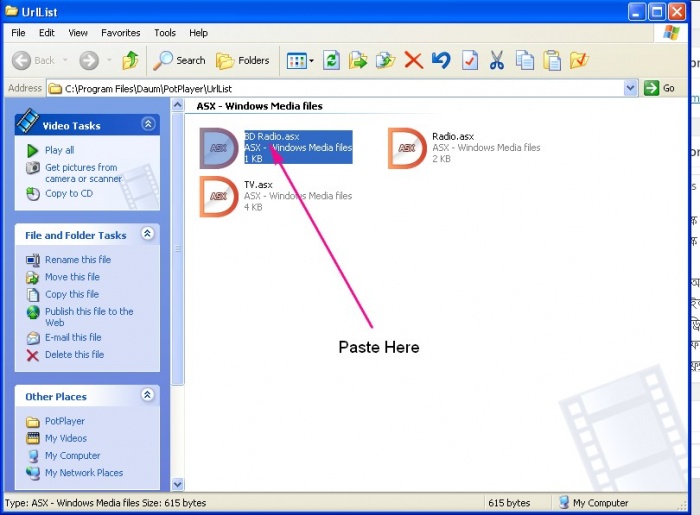Click Rename this file
Screen dimensions: 700x515
pos(78,260)
